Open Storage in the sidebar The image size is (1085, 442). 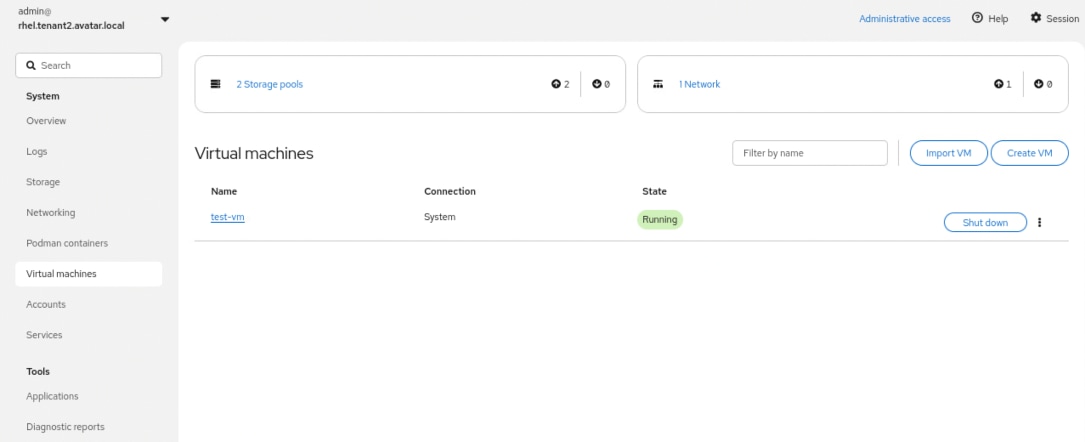coord(43,182)
